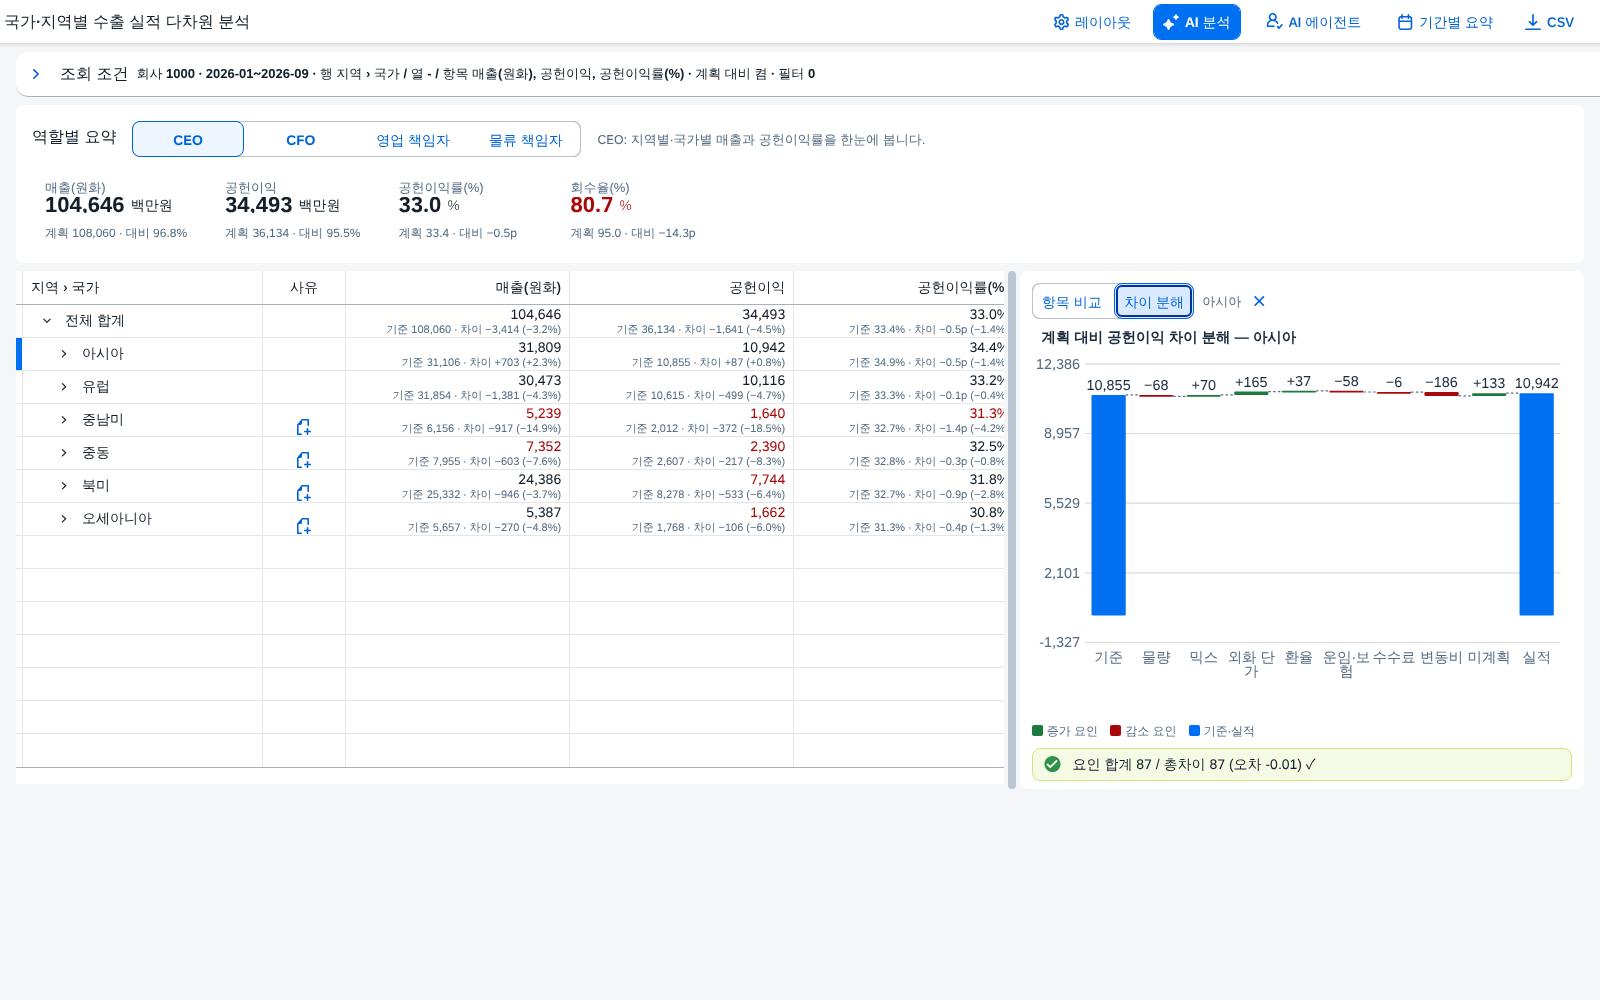The height and width of the screenshot is (1000, 1600).
Task: Click the 공헌이익 column header
Action: point(681,288)
